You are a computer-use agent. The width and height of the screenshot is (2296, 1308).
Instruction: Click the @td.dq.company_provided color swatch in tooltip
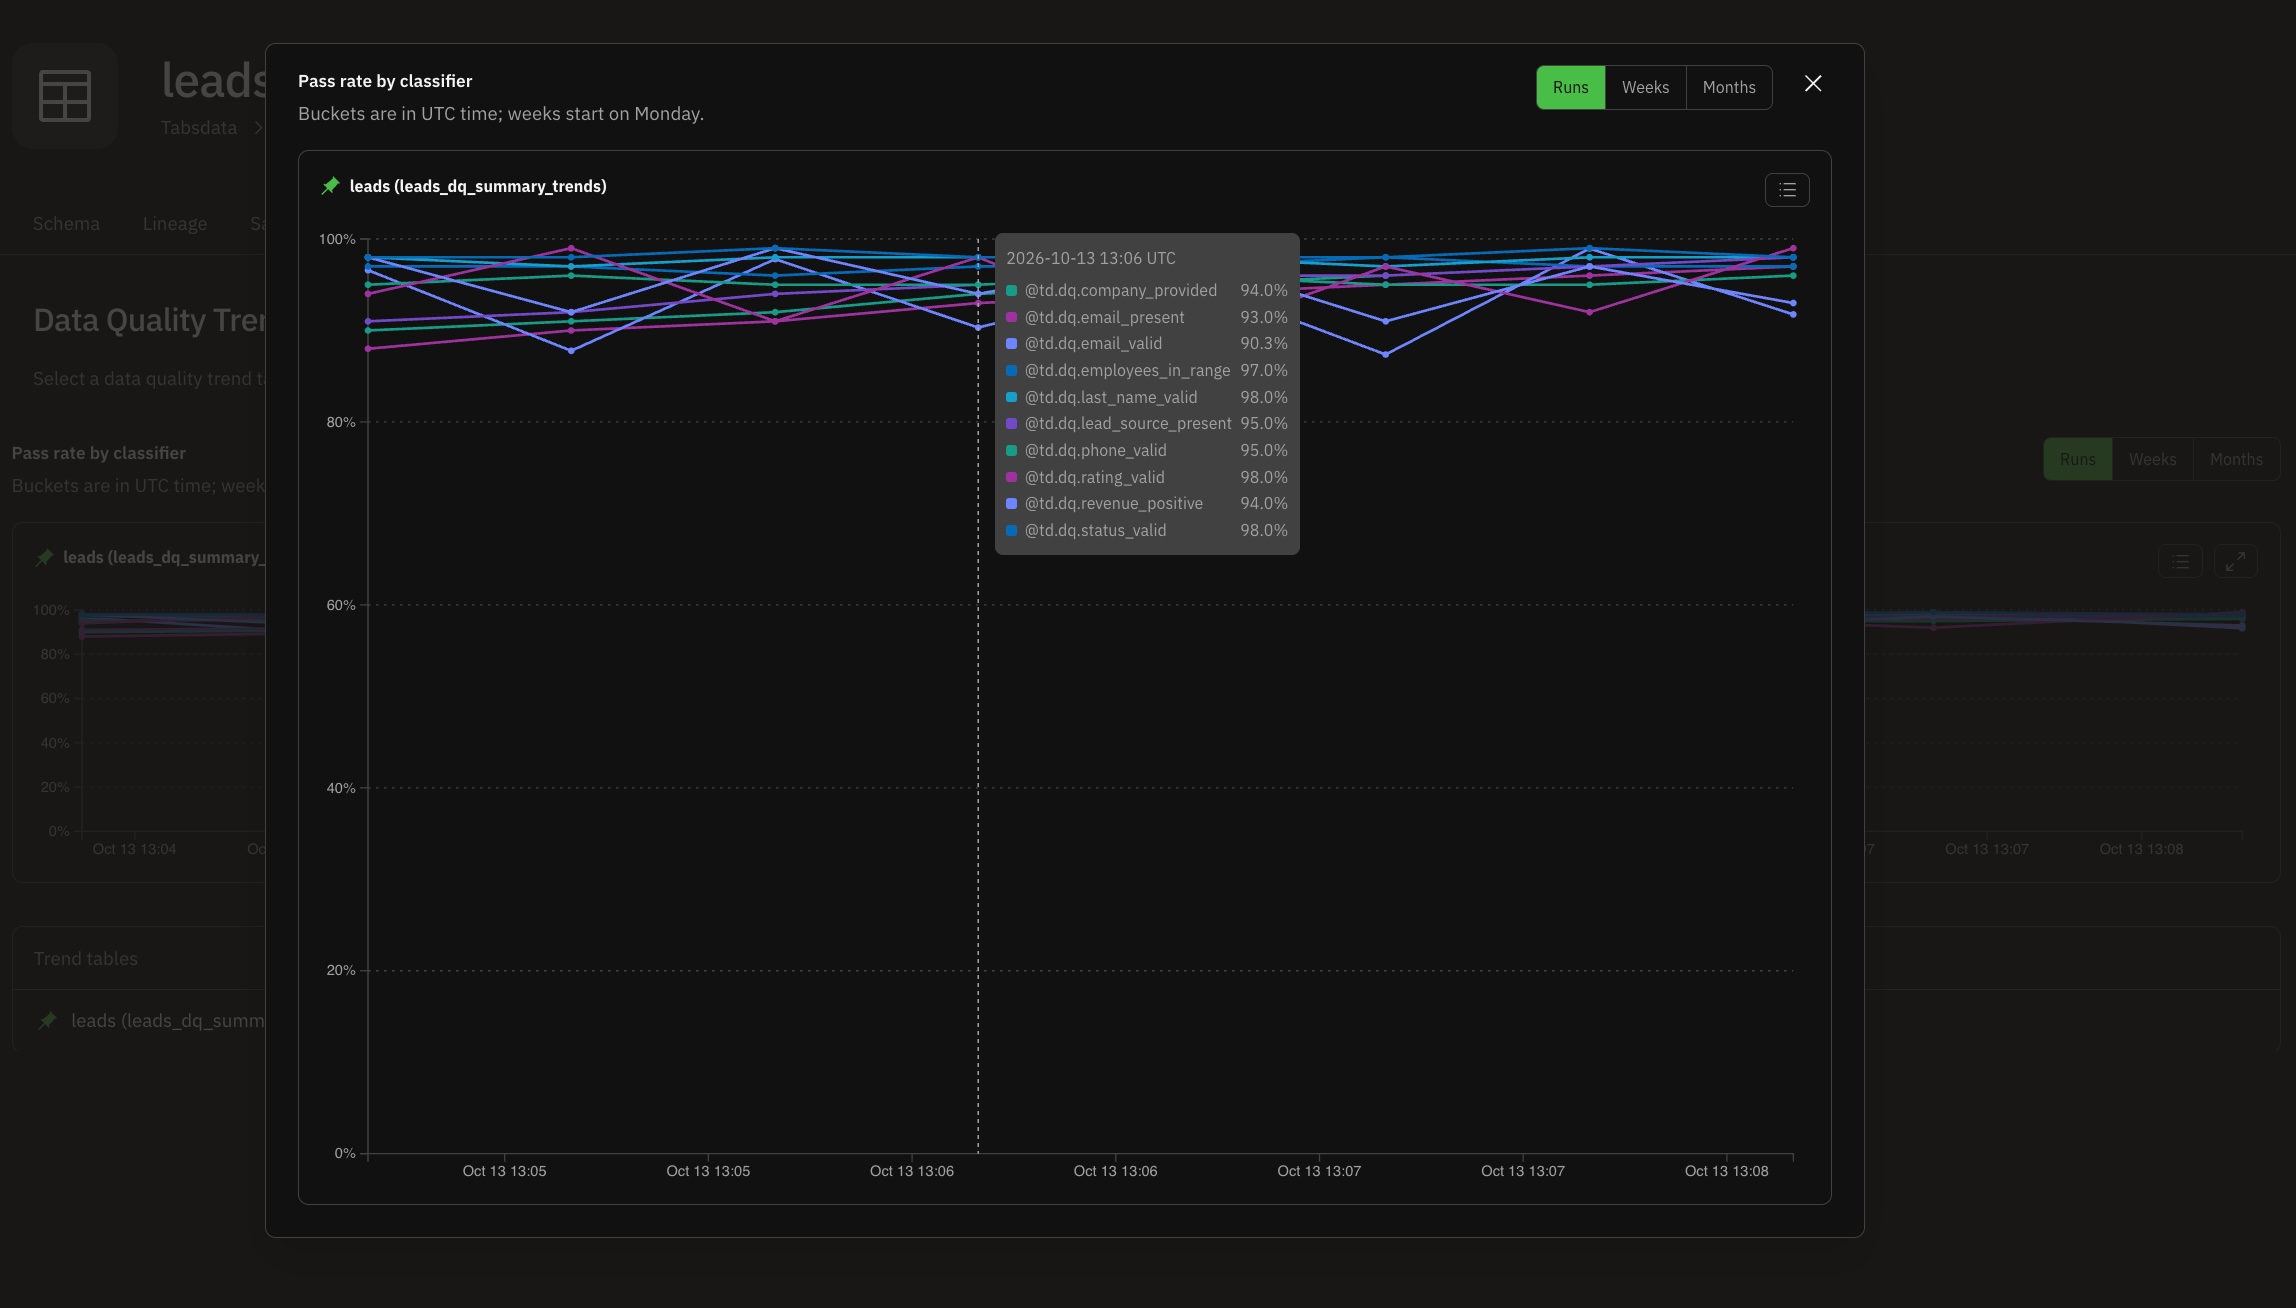(1011, 291)
